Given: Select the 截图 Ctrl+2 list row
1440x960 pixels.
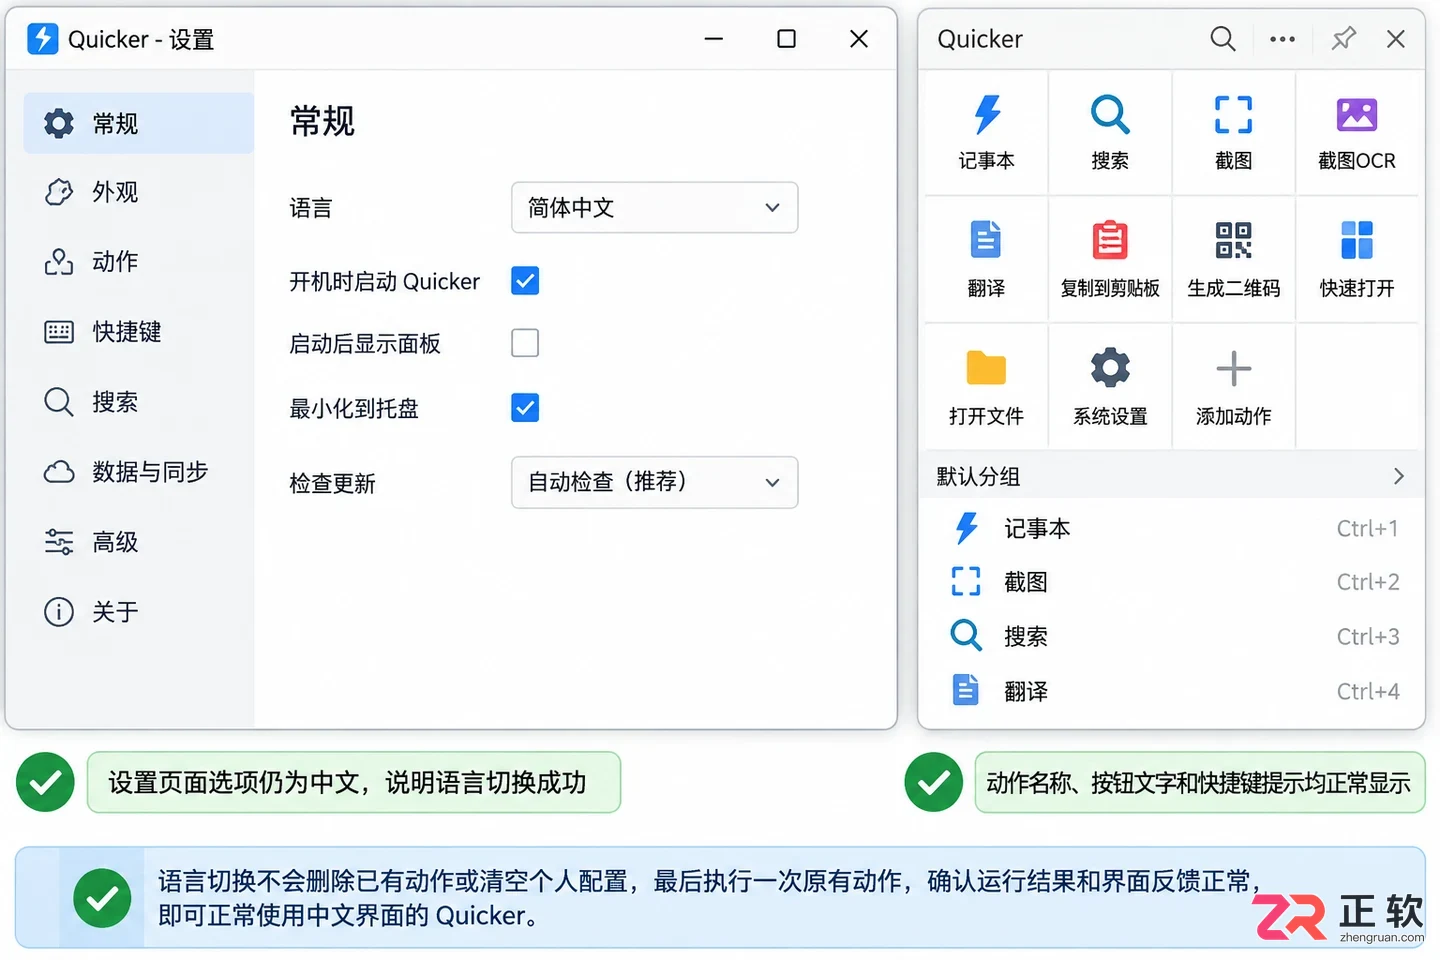Looking at the screenshot, I should click(x=1171, y=582).
